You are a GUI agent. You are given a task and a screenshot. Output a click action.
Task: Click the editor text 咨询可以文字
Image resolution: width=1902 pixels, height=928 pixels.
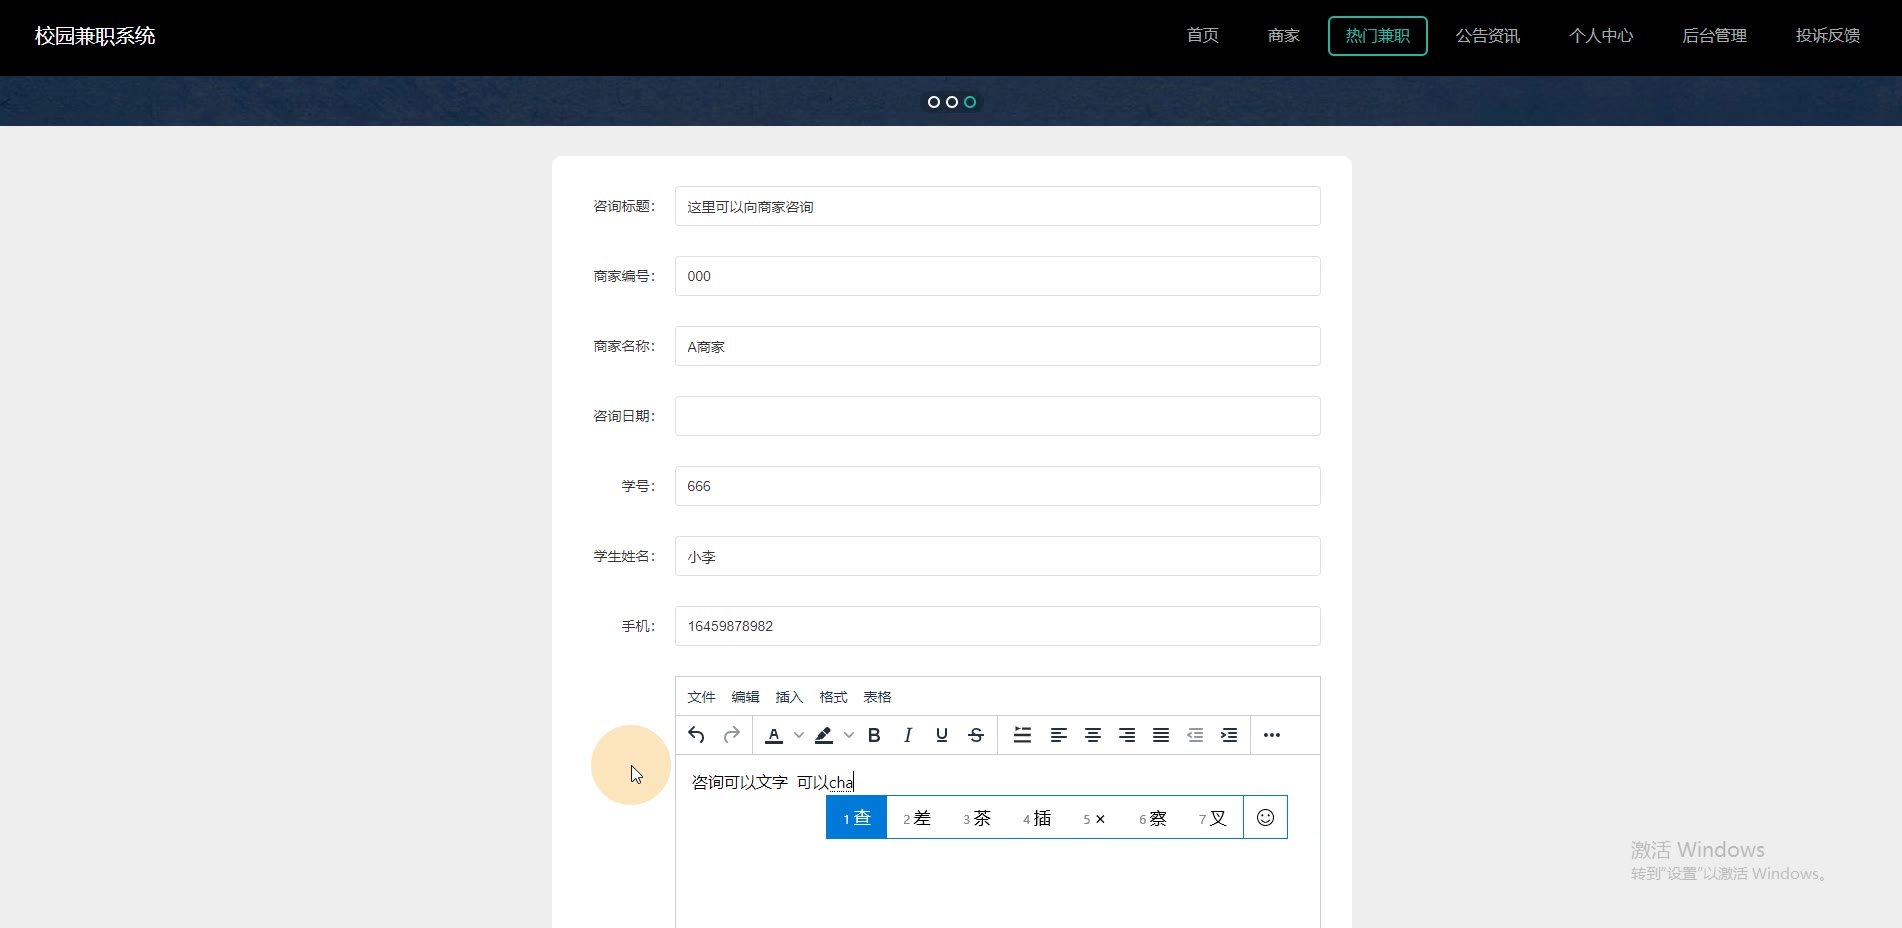coord(740,782)
